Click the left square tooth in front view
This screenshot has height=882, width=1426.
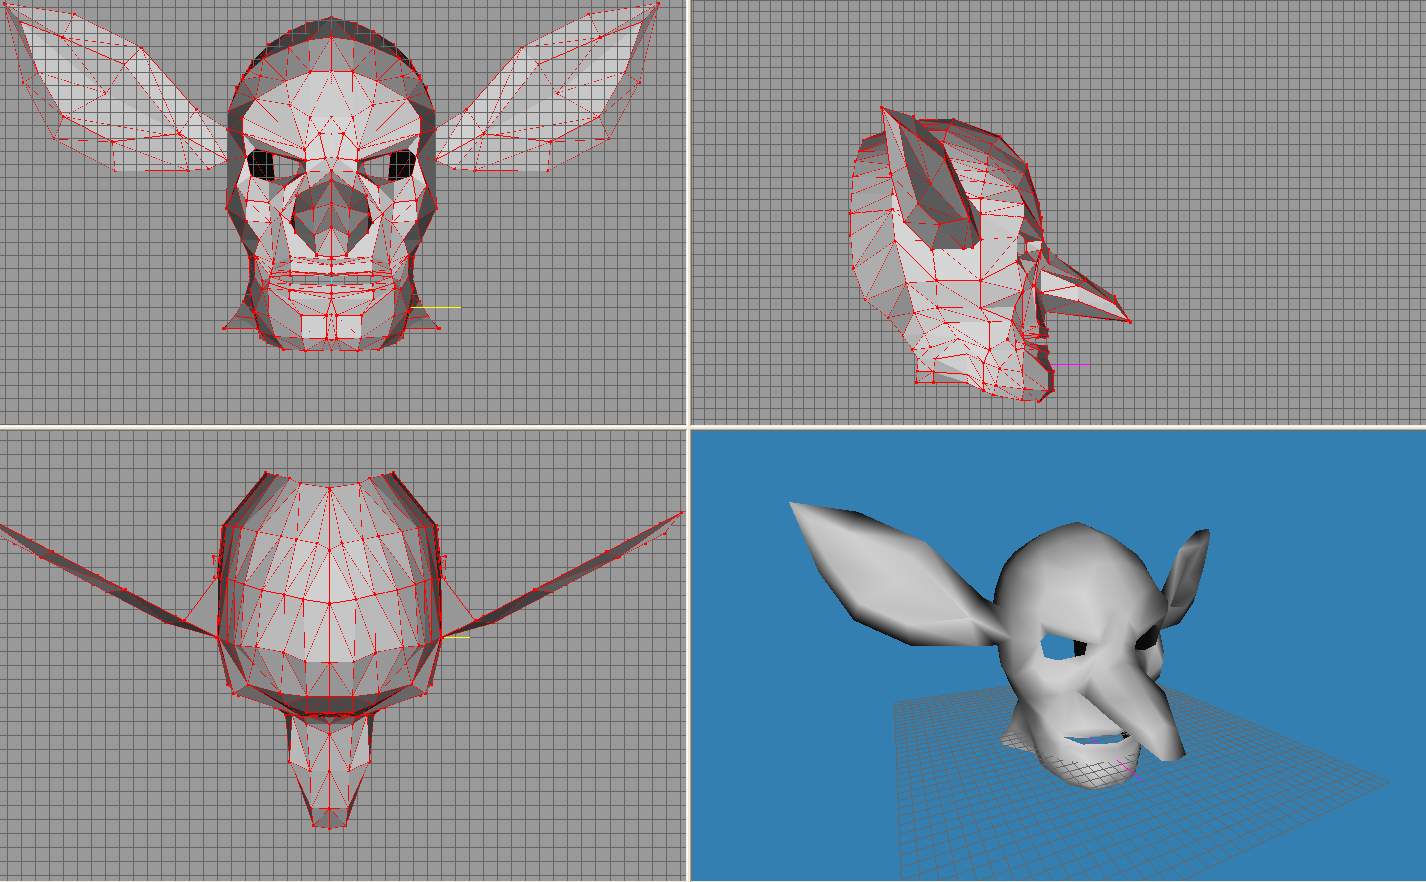pyautogui.click(x=313, y=326)
